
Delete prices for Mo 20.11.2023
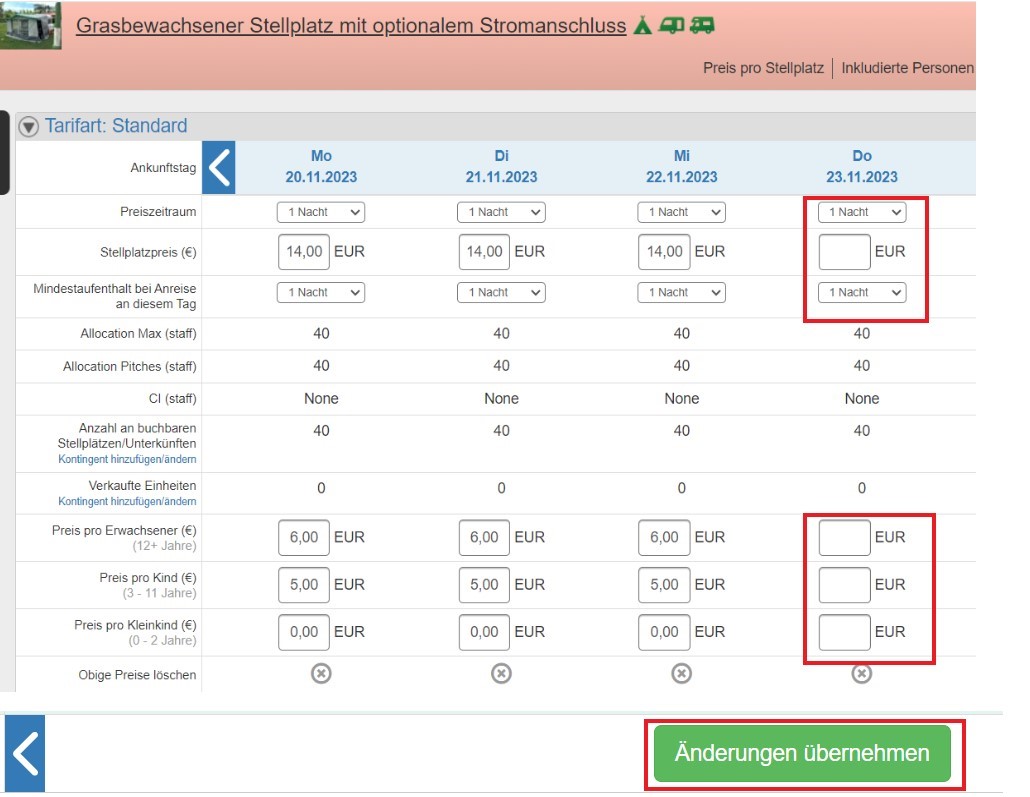pos(321,673)
